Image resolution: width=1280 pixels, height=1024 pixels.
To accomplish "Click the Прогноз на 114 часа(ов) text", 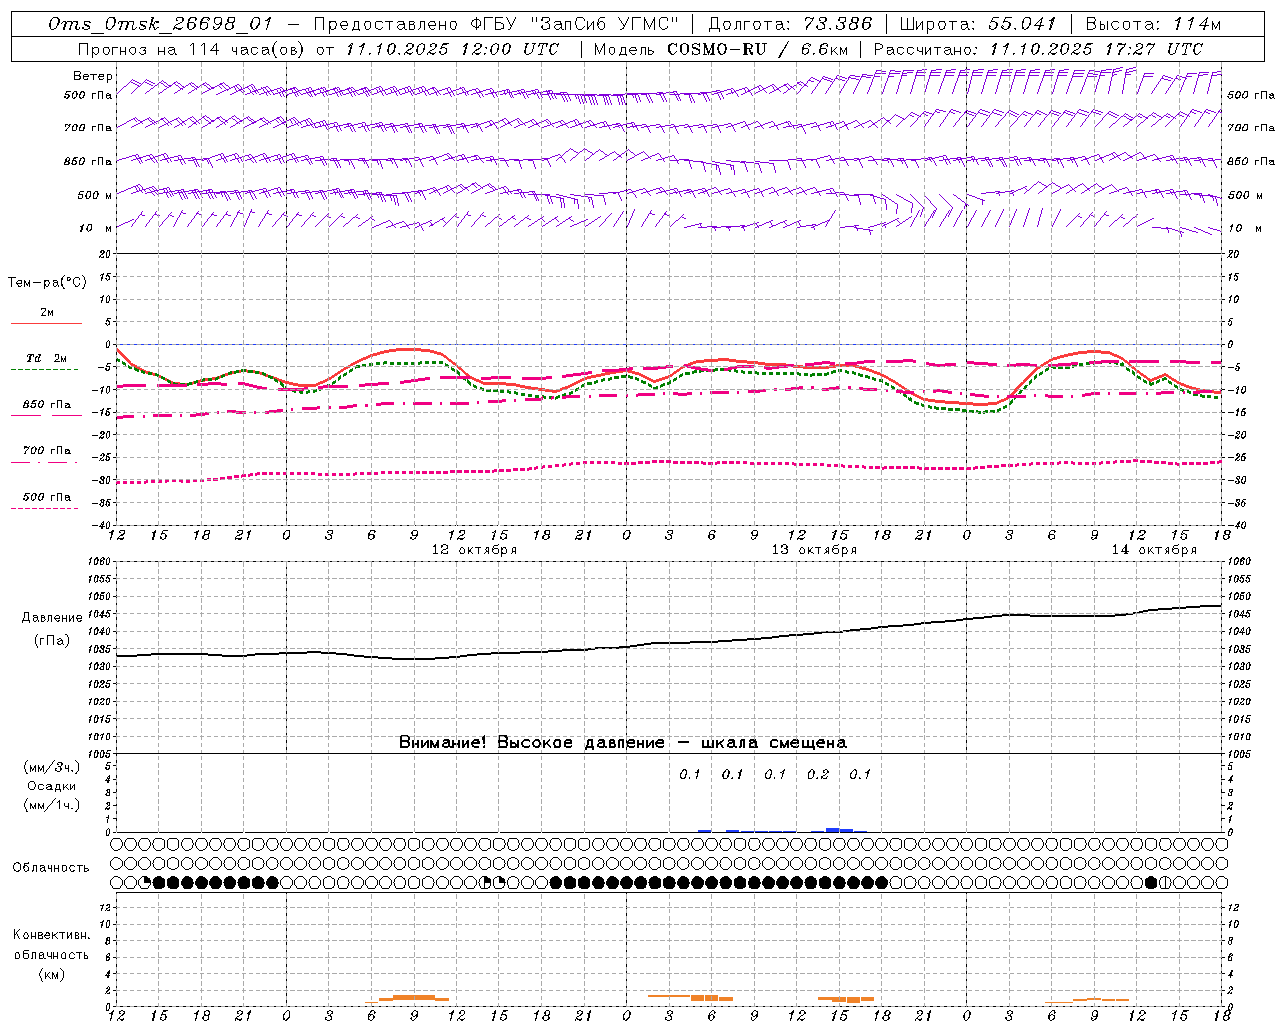I will click(x=191, y=49).
